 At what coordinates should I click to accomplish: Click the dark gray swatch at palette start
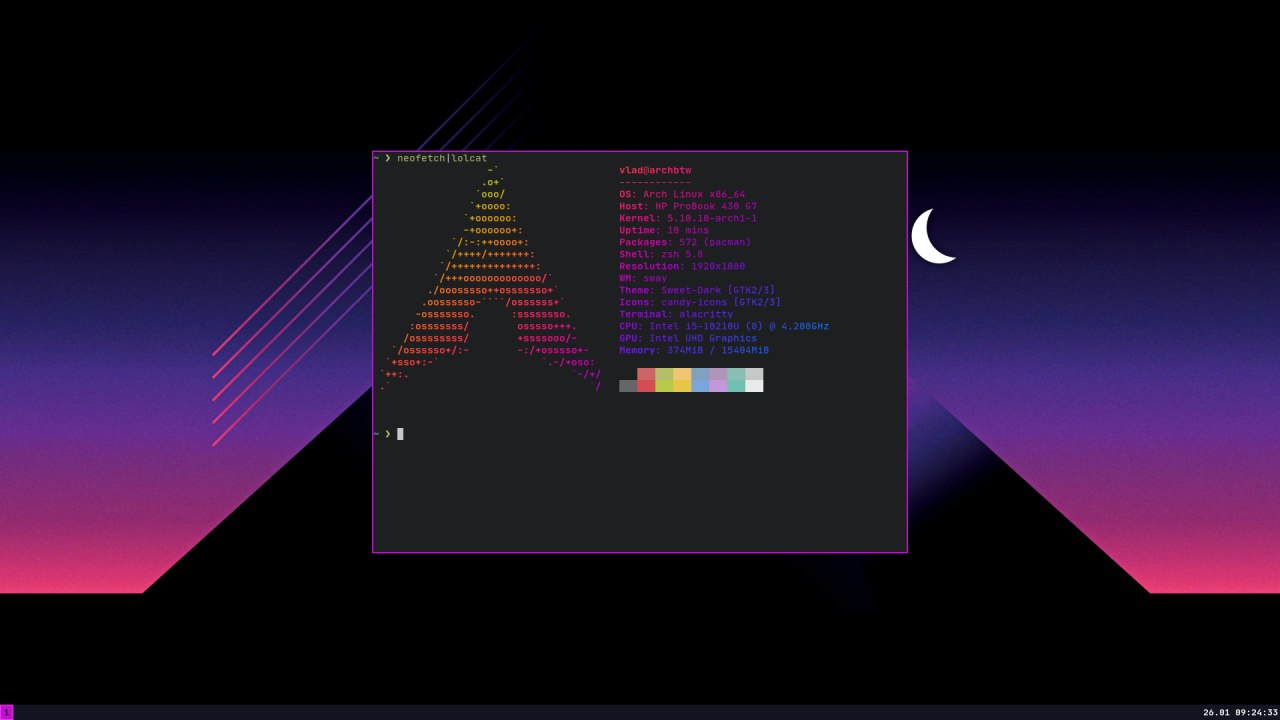[628, 386]
